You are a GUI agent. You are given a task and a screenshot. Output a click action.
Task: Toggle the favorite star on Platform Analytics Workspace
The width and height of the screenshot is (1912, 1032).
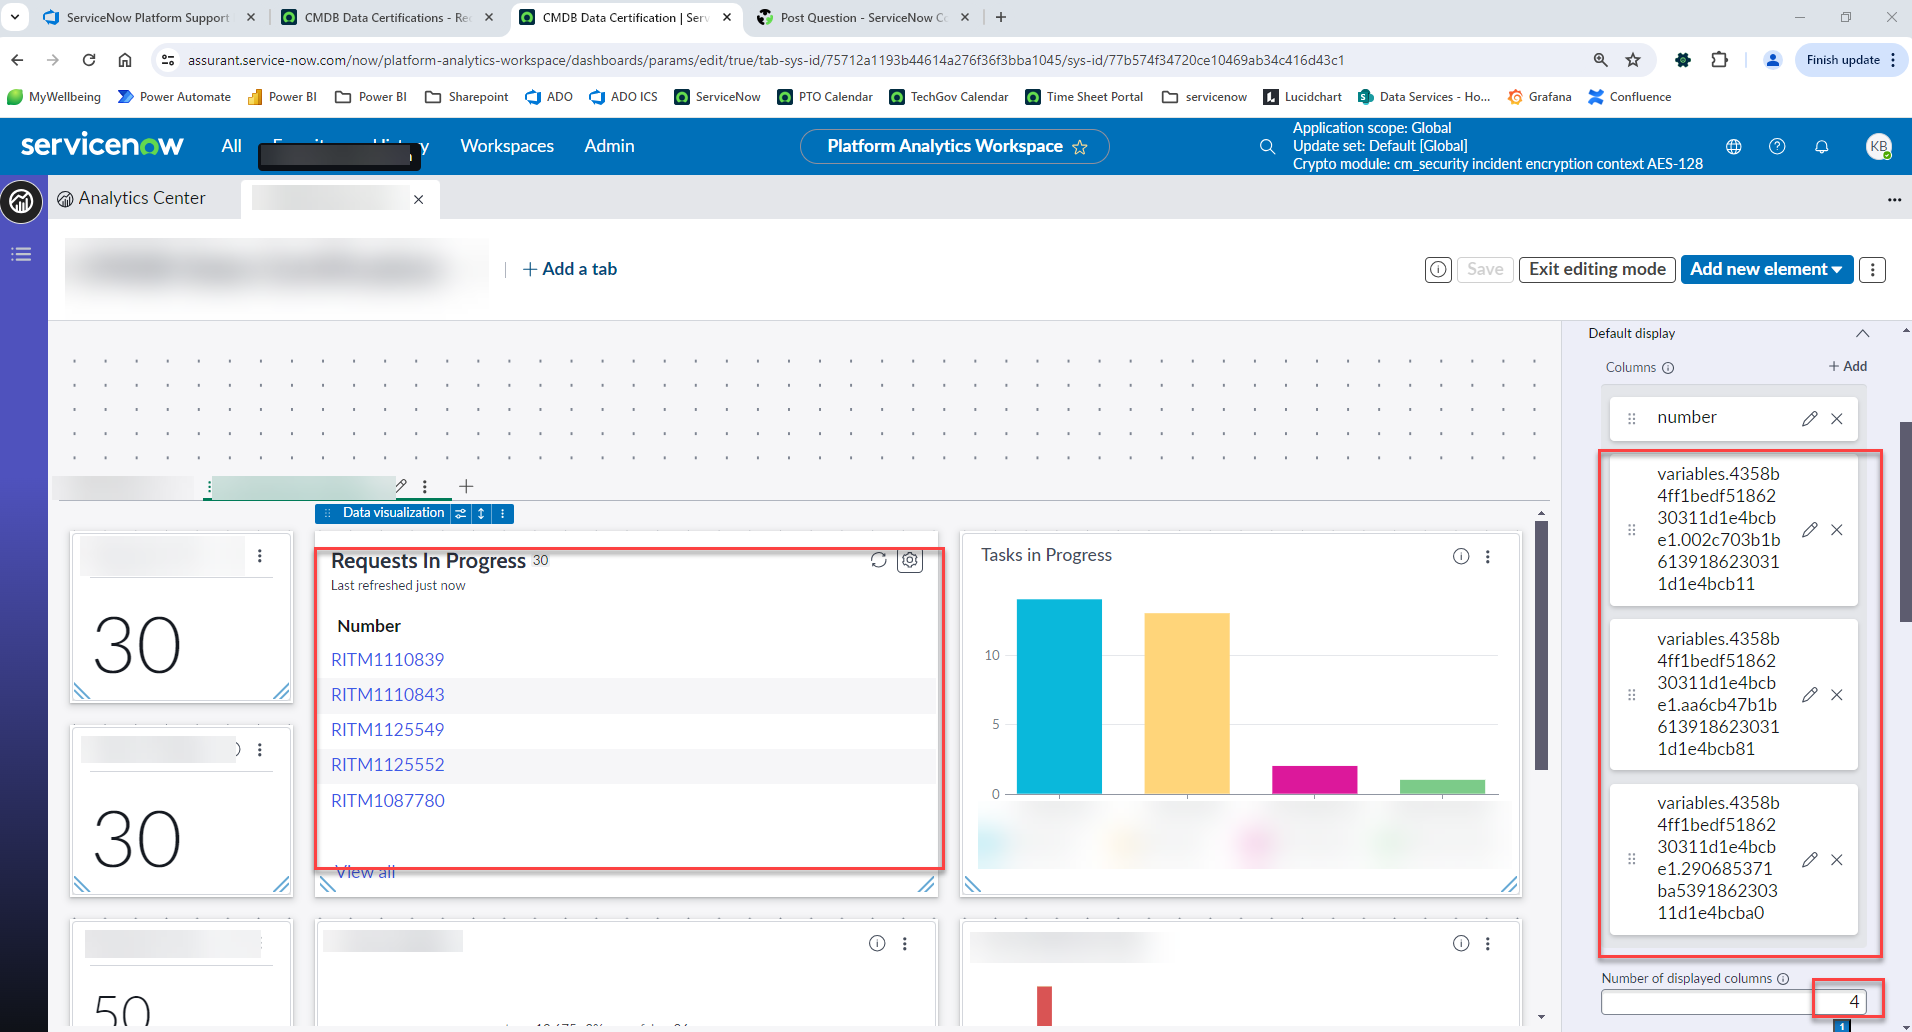coord(1081,147)
